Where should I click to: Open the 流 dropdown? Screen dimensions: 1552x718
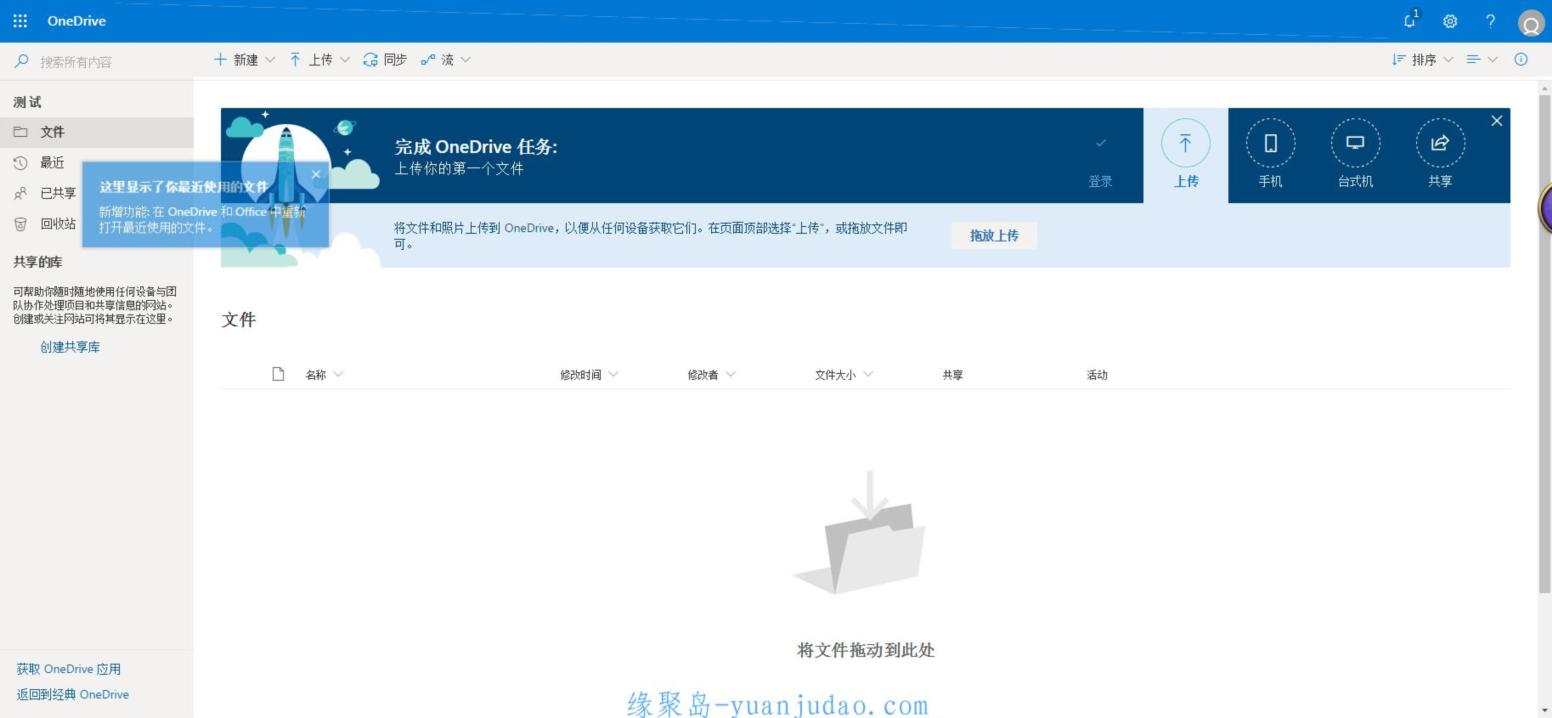click(446, 60)
